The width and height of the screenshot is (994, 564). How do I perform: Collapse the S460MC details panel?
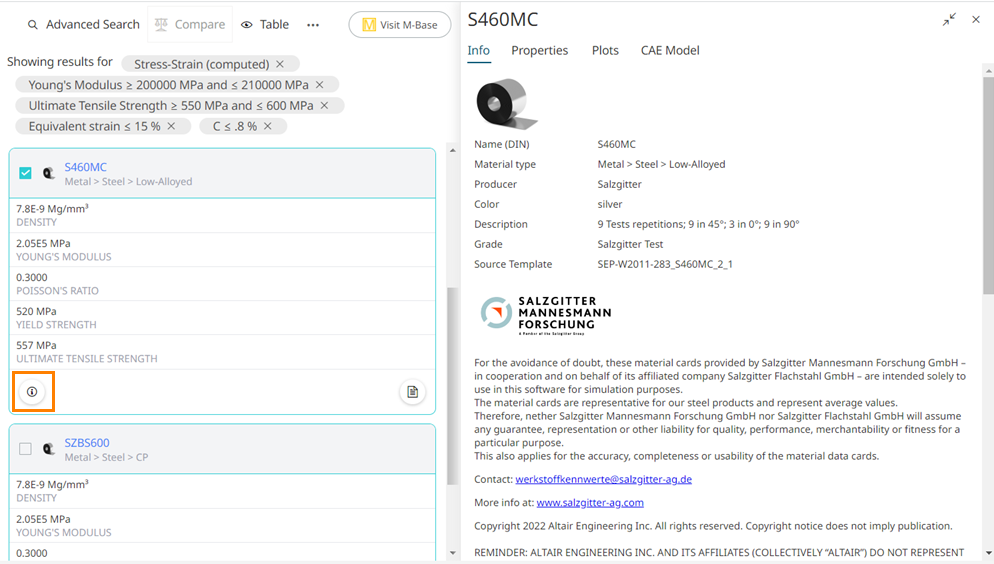pos(949,20)
